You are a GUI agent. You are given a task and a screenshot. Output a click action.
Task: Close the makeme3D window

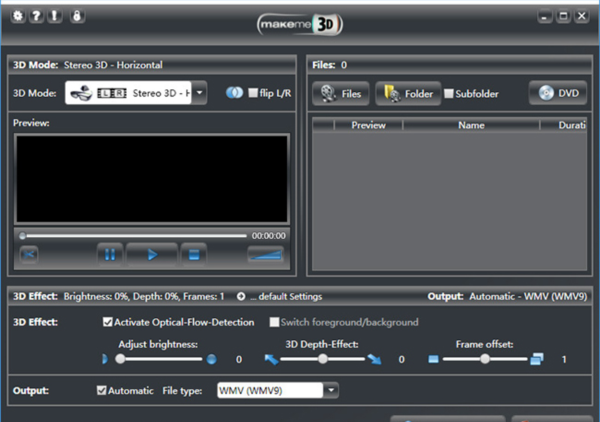tap(582, 16)
